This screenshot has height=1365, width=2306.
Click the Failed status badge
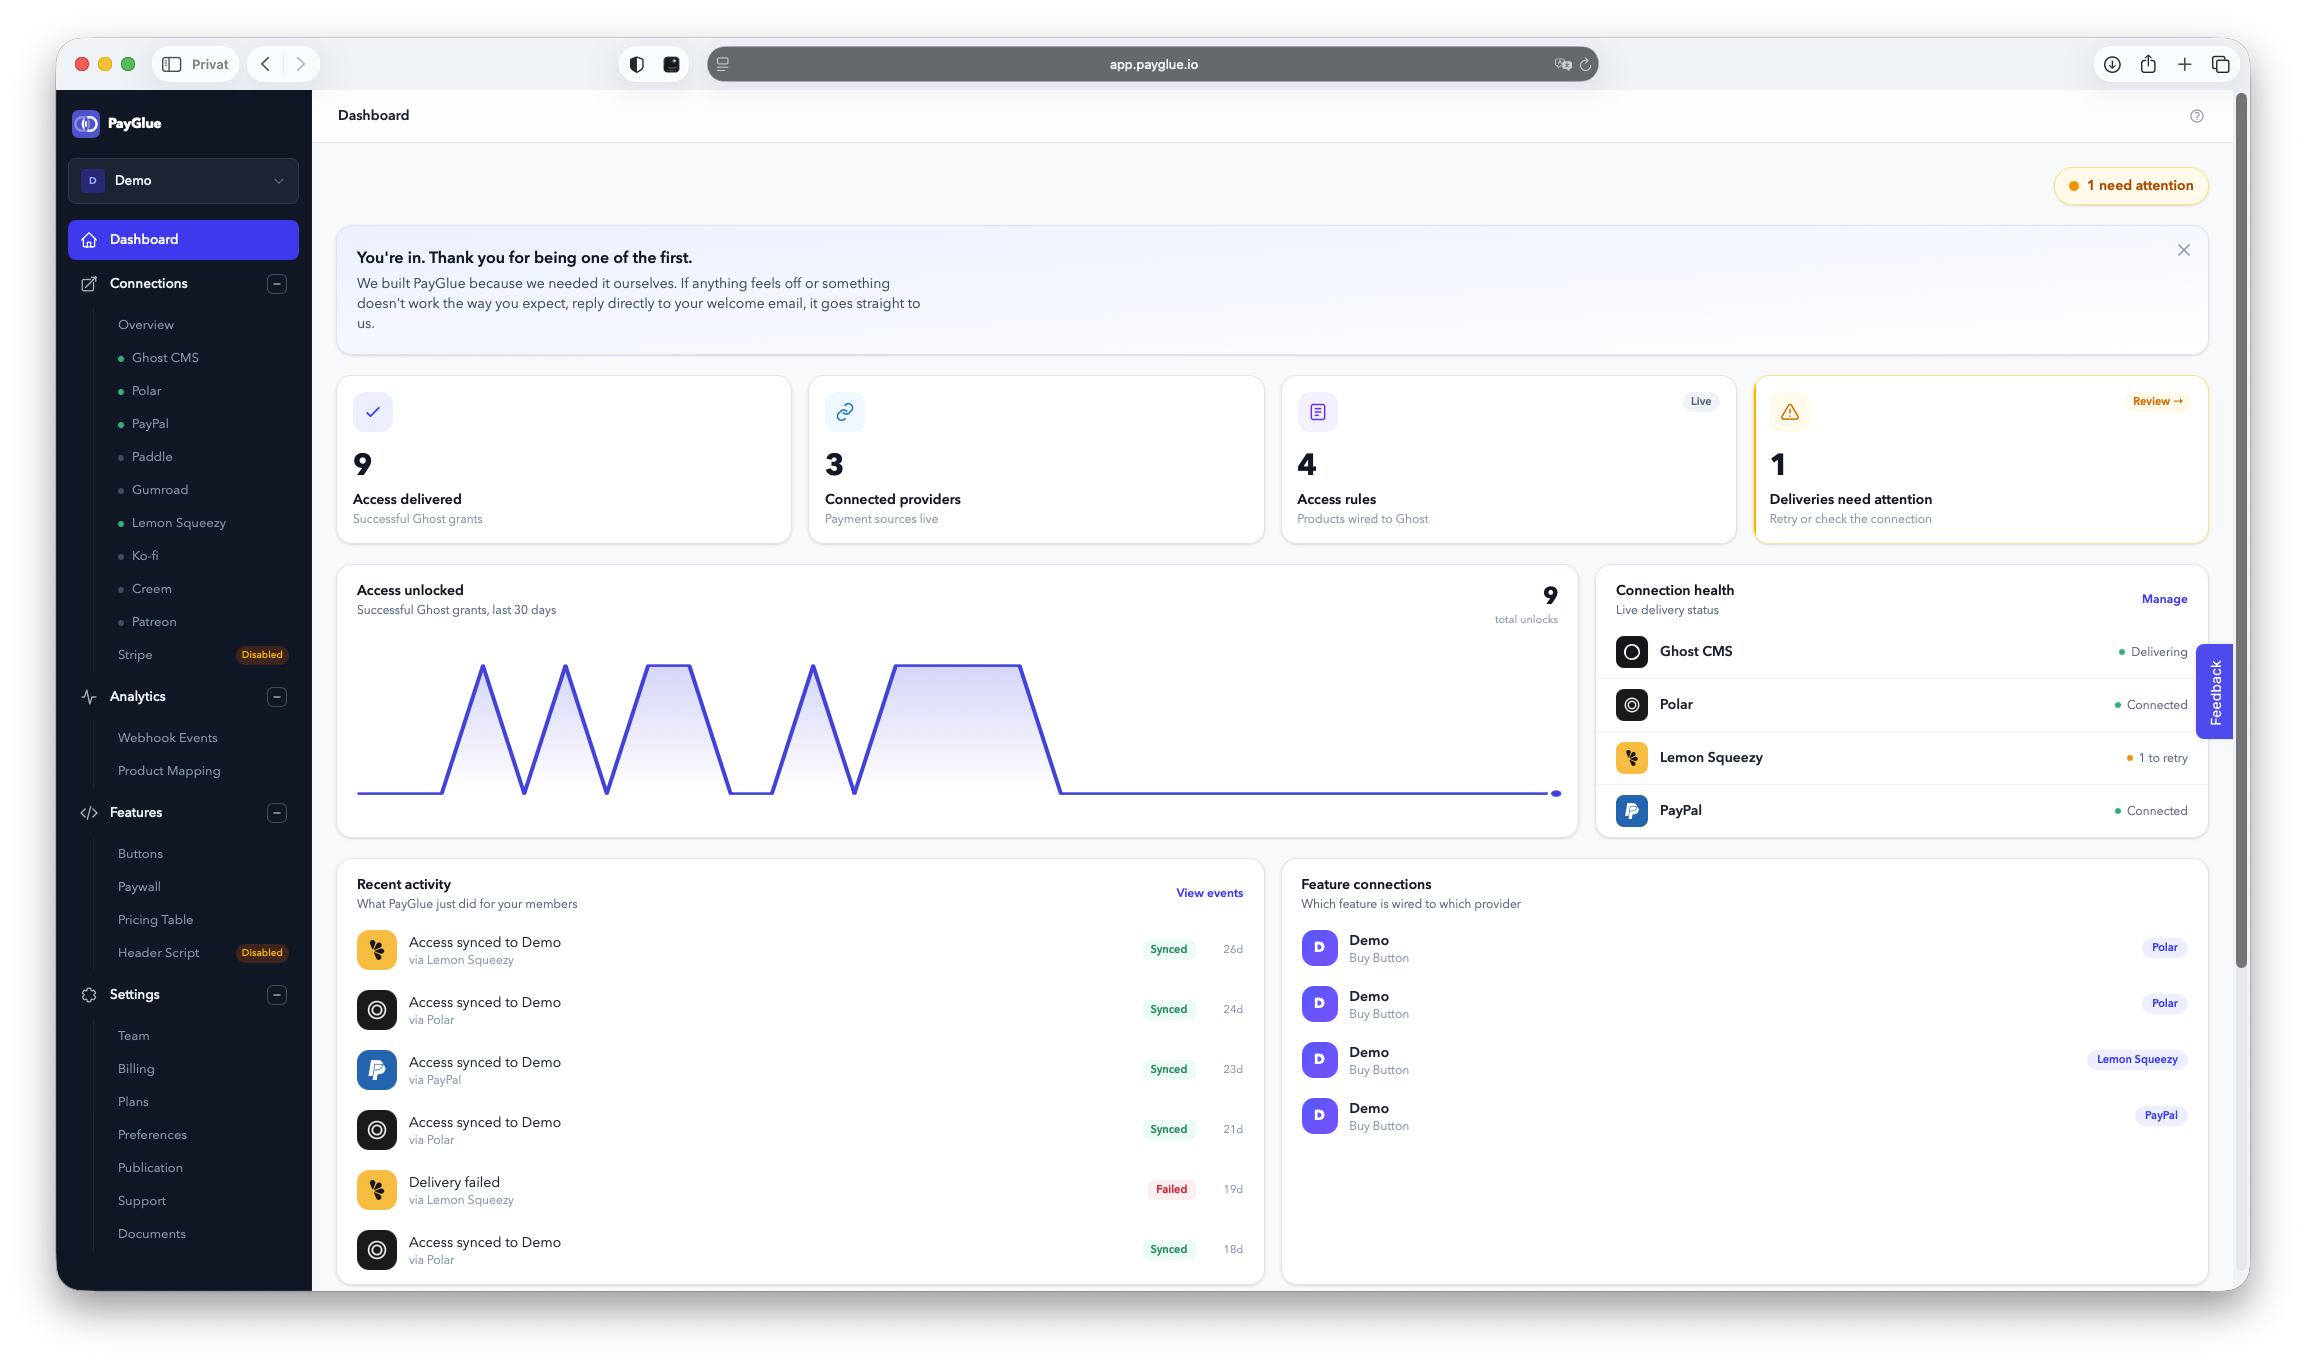point(1171,1189)
